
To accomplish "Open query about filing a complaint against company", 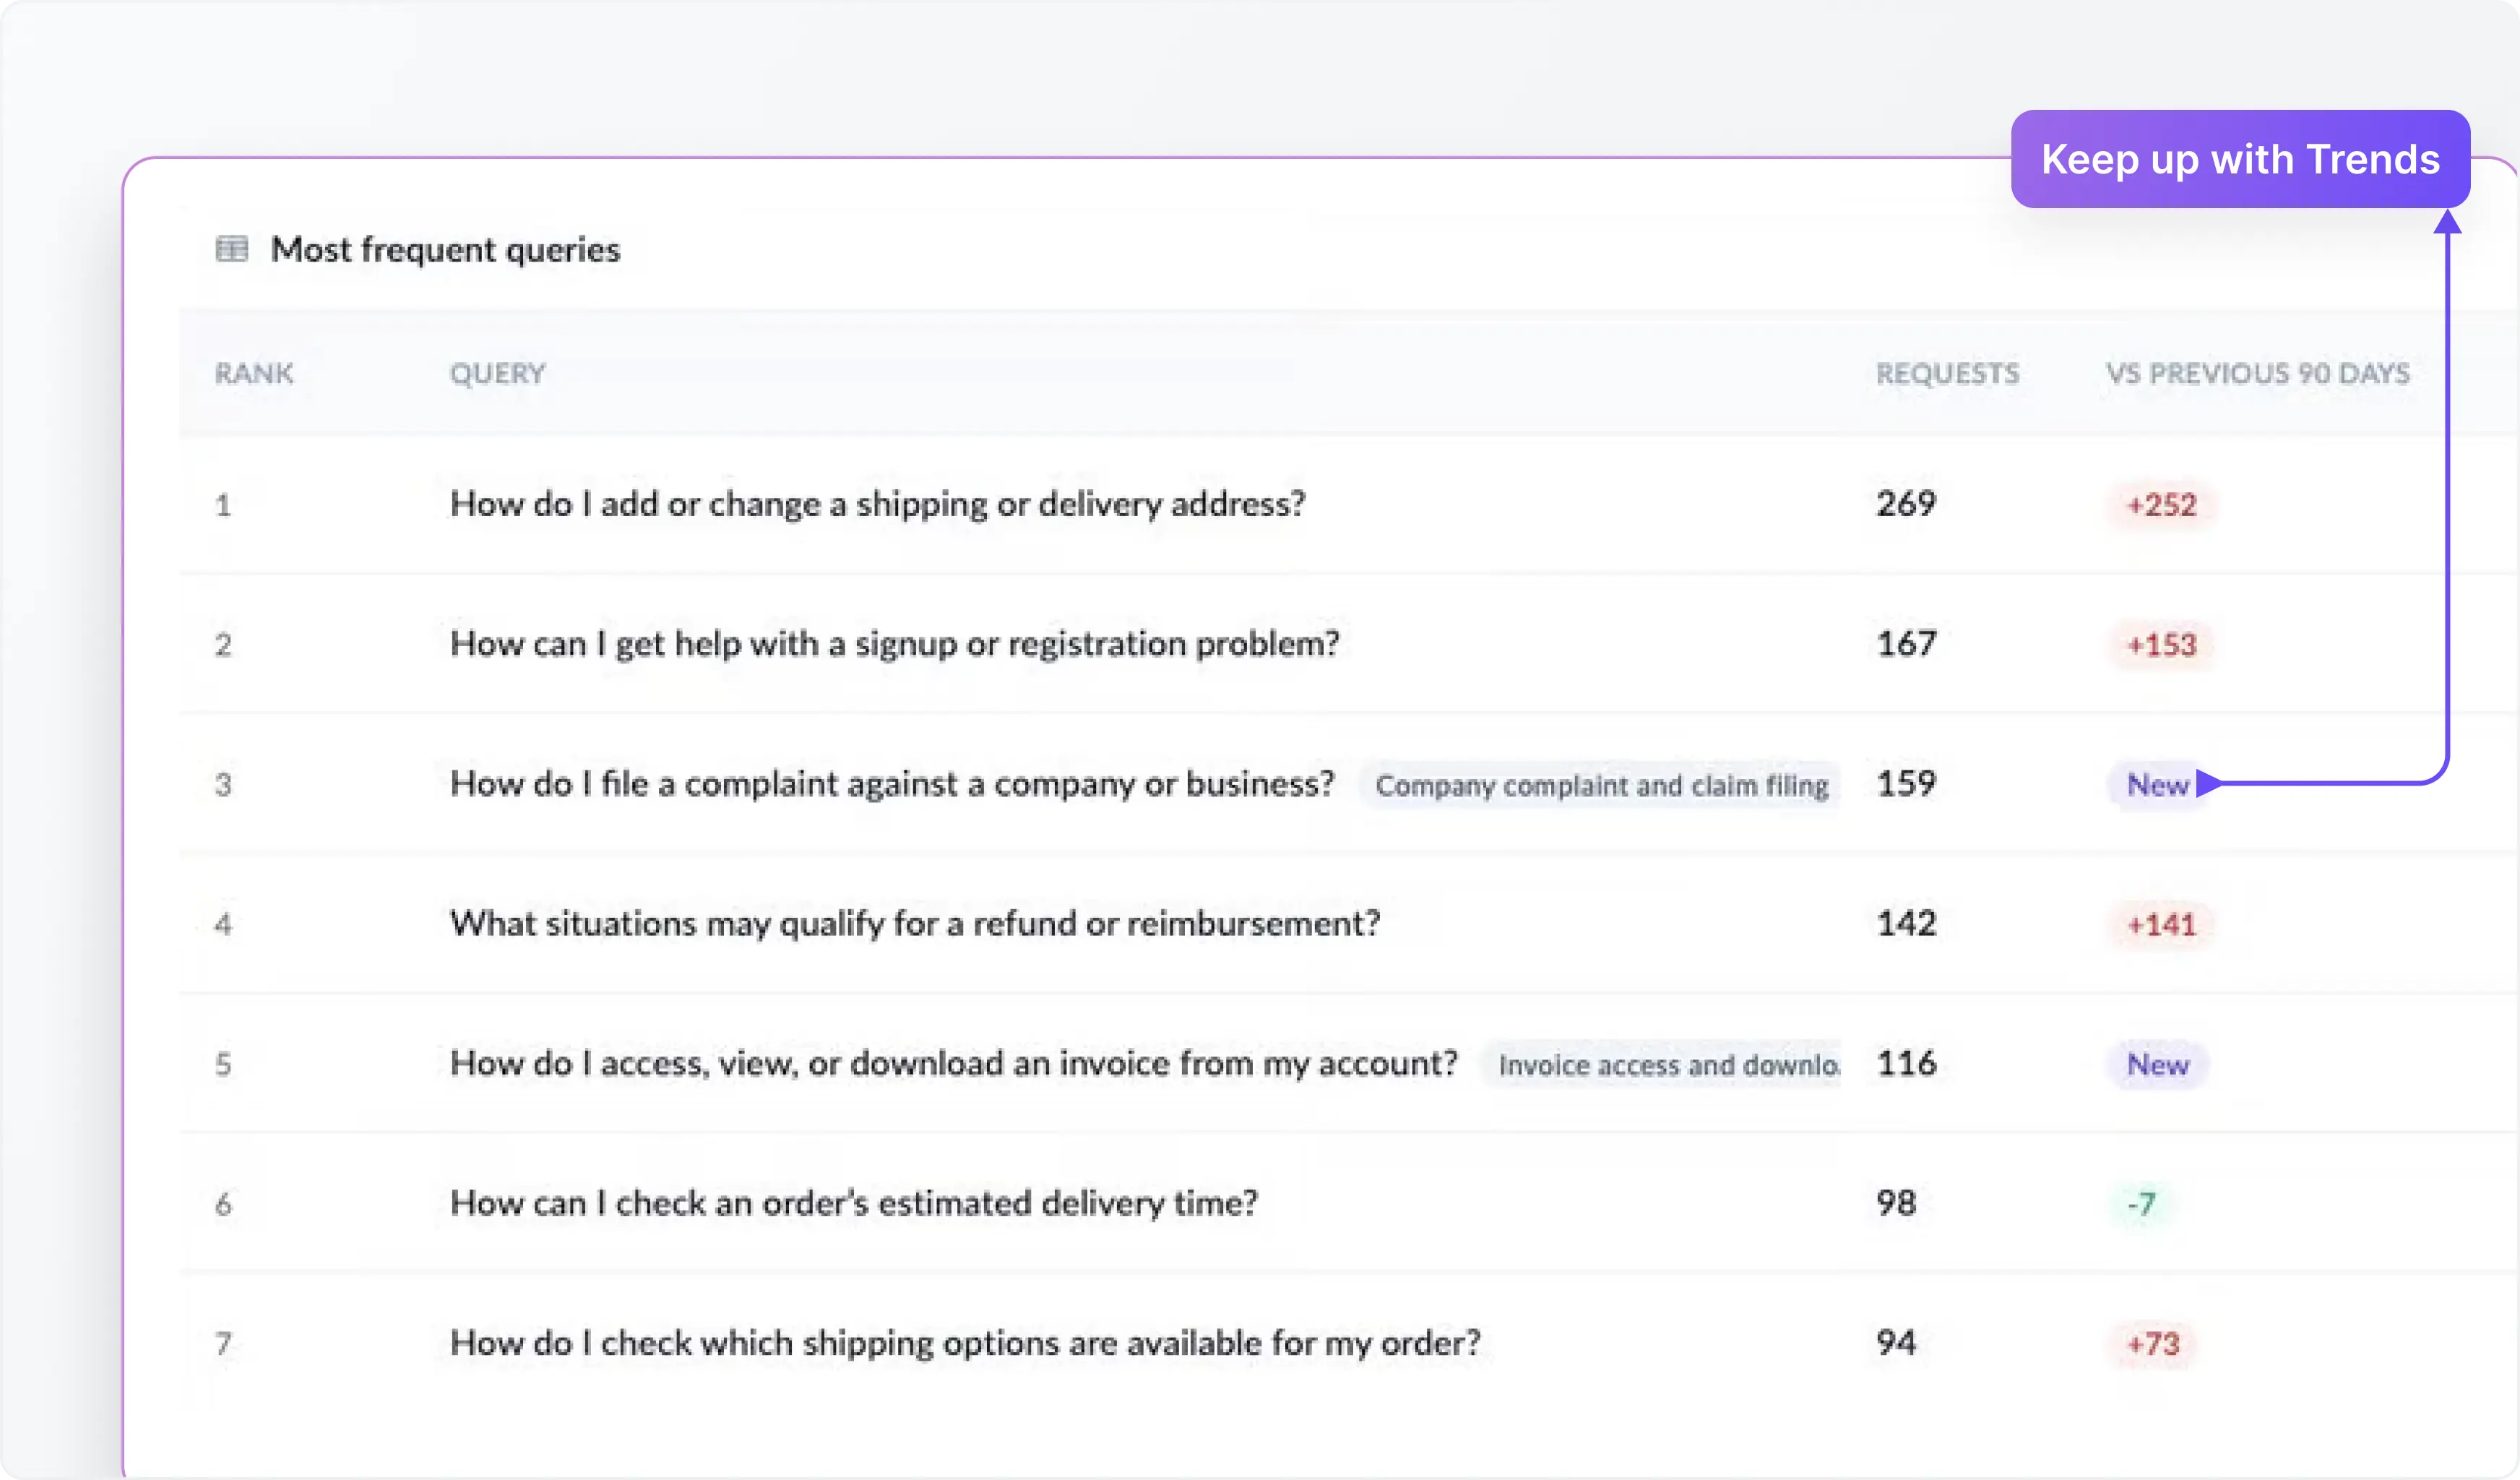I will (x=892, y=784).
